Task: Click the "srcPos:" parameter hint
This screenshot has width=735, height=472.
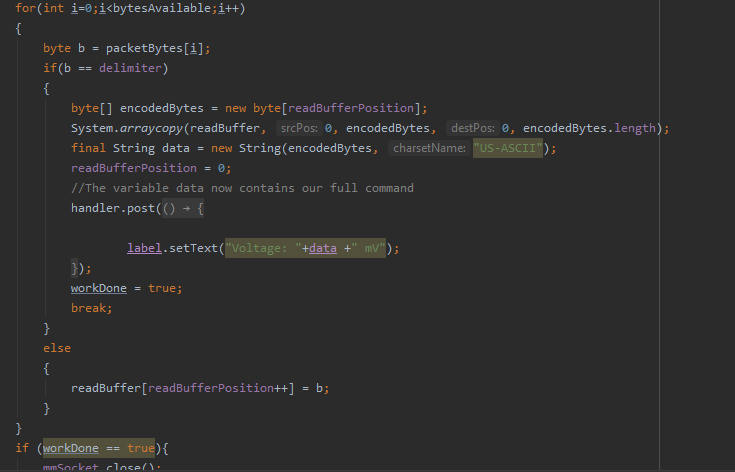Action: (x=299, y=128)
